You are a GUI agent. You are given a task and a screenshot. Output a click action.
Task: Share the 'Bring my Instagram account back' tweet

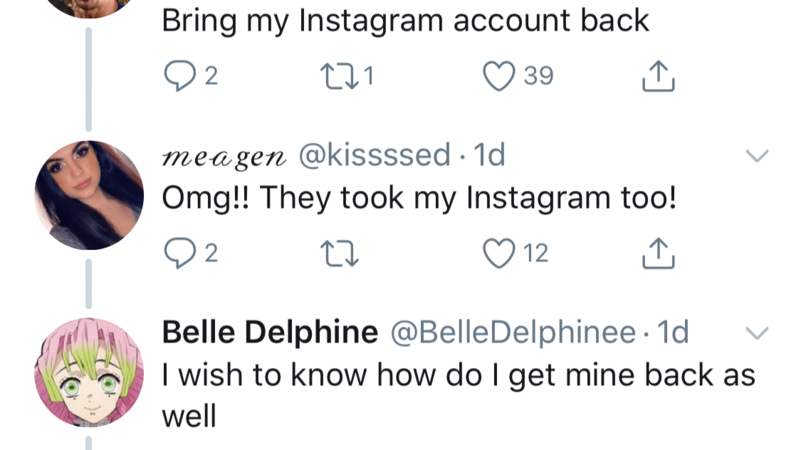point(659,77)
